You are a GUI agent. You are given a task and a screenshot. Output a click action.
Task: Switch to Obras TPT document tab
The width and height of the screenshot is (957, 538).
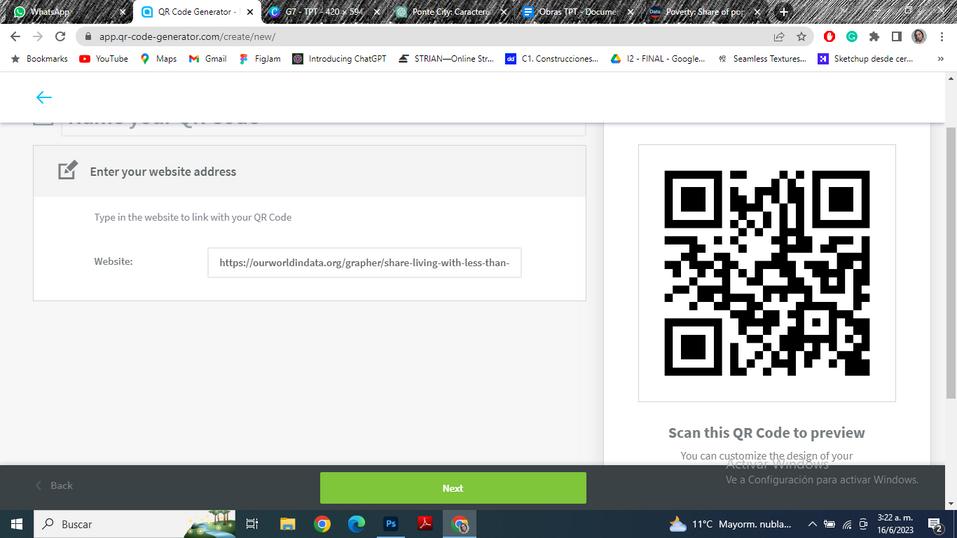[x=578, y=12]
